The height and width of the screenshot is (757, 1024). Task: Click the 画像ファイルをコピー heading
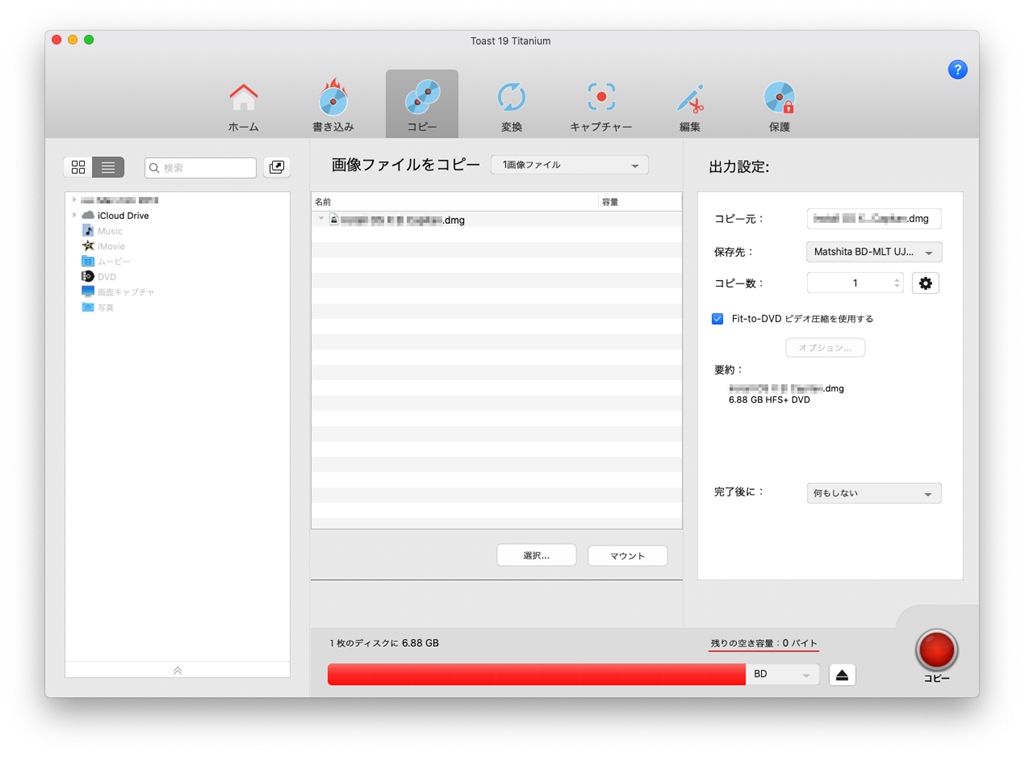tap(406, 165)
